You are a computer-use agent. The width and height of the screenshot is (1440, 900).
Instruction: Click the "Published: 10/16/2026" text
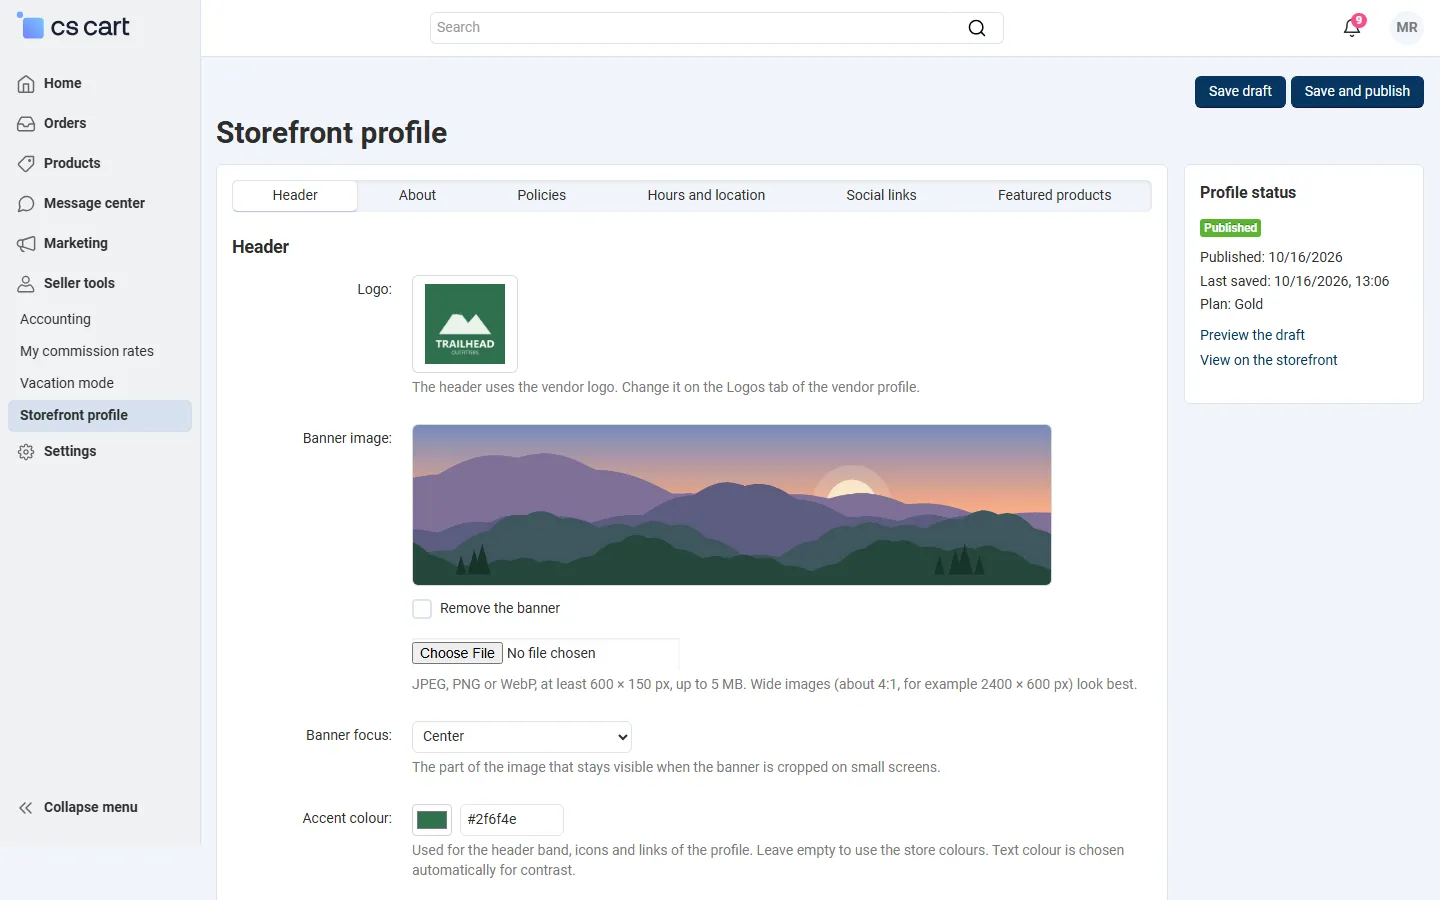coord(1271,257)
